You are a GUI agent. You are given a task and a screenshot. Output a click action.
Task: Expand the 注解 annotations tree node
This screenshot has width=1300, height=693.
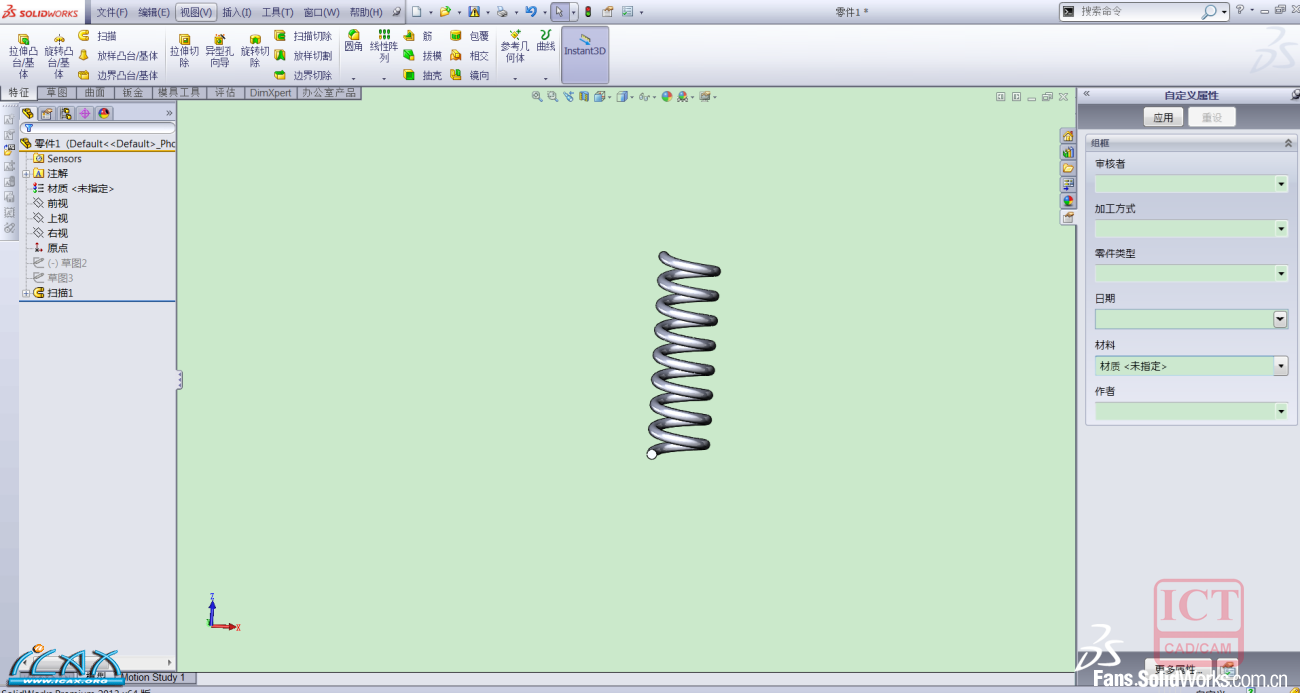[x=26, y=173]
